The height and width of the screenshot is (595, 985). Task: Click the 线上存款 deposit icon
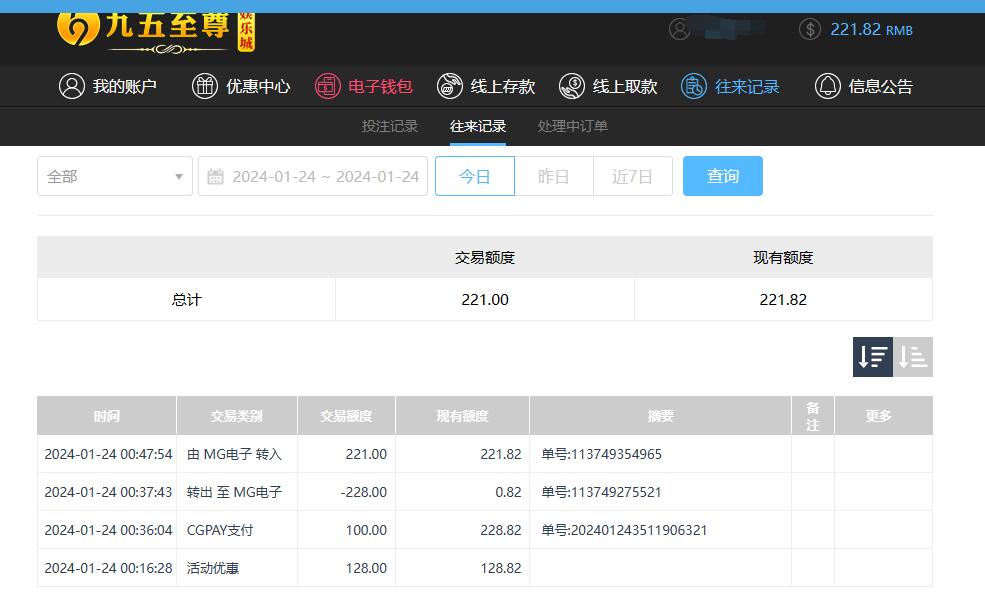coord(450,86)
